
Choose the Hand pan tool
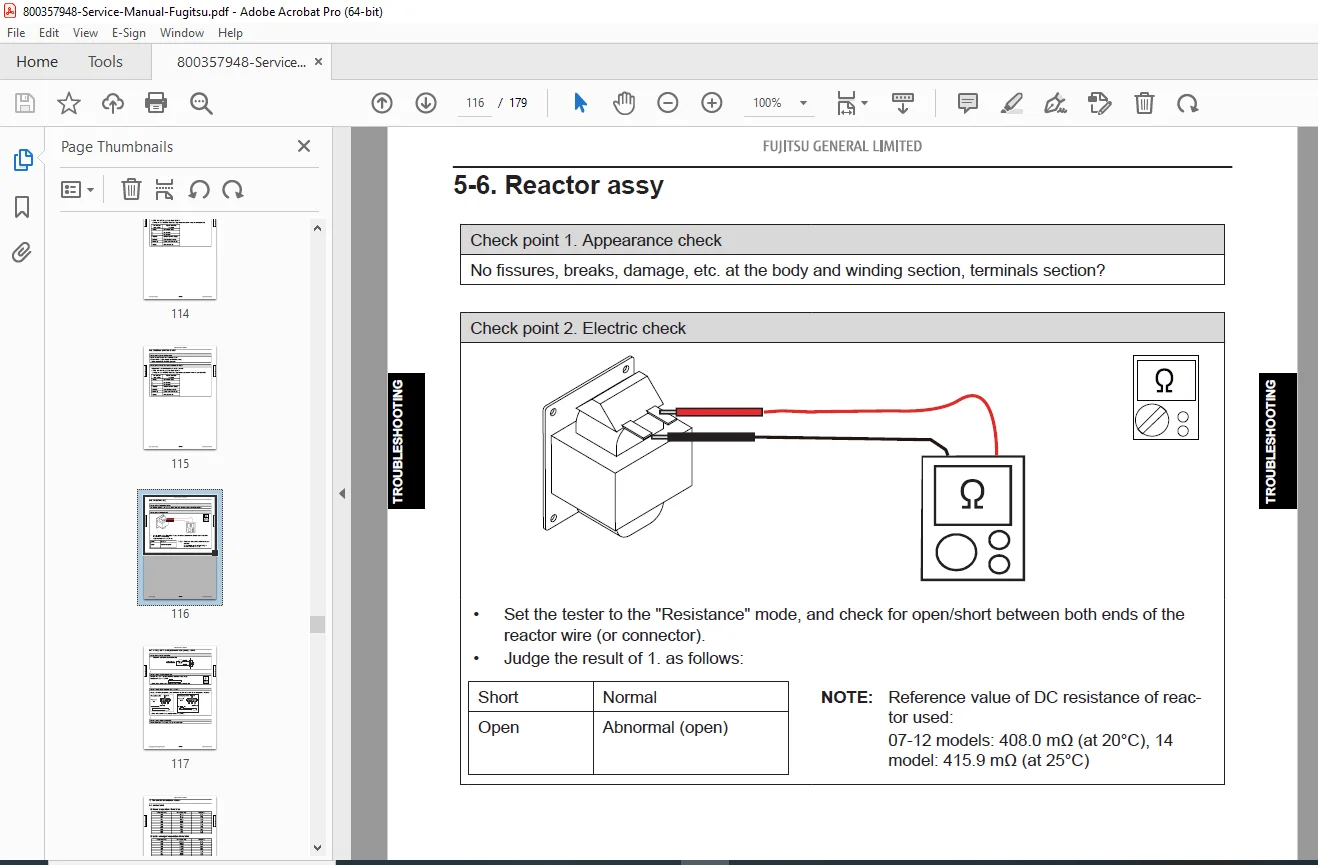pyautogui.click(x=624, y=103)
